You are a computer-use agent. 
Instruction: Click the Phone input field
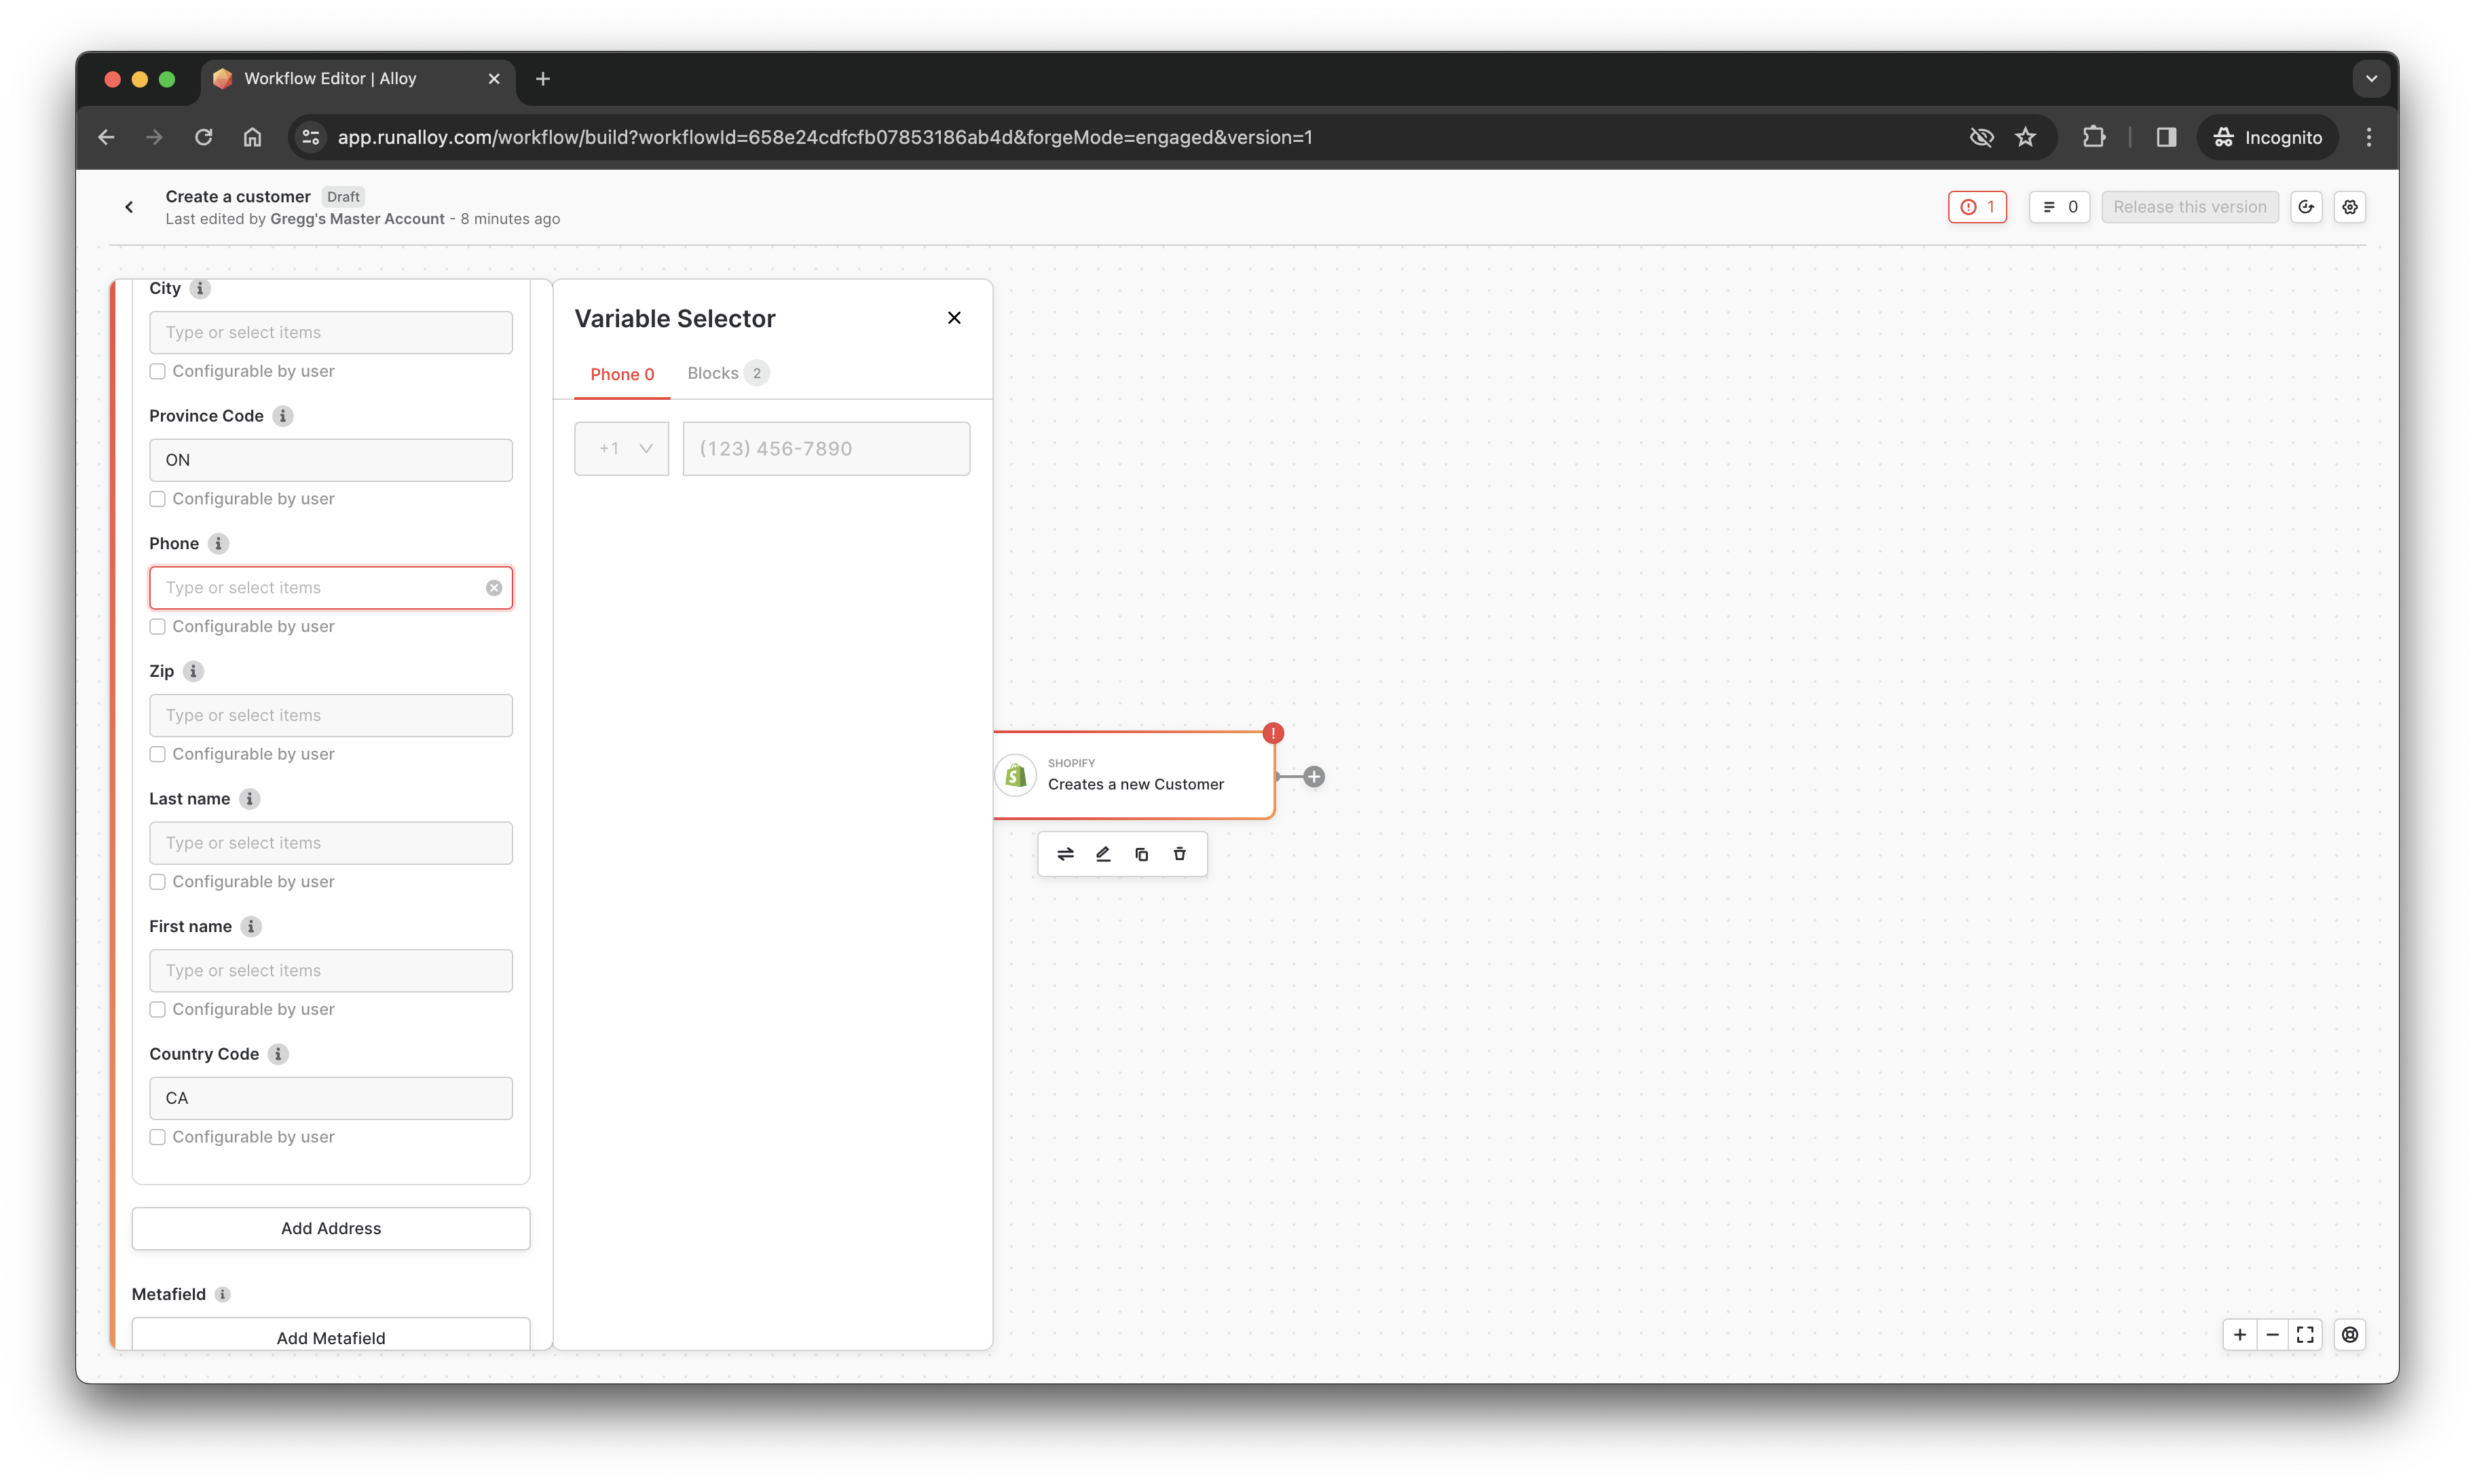pyautogui.click(x=331, y=588)
